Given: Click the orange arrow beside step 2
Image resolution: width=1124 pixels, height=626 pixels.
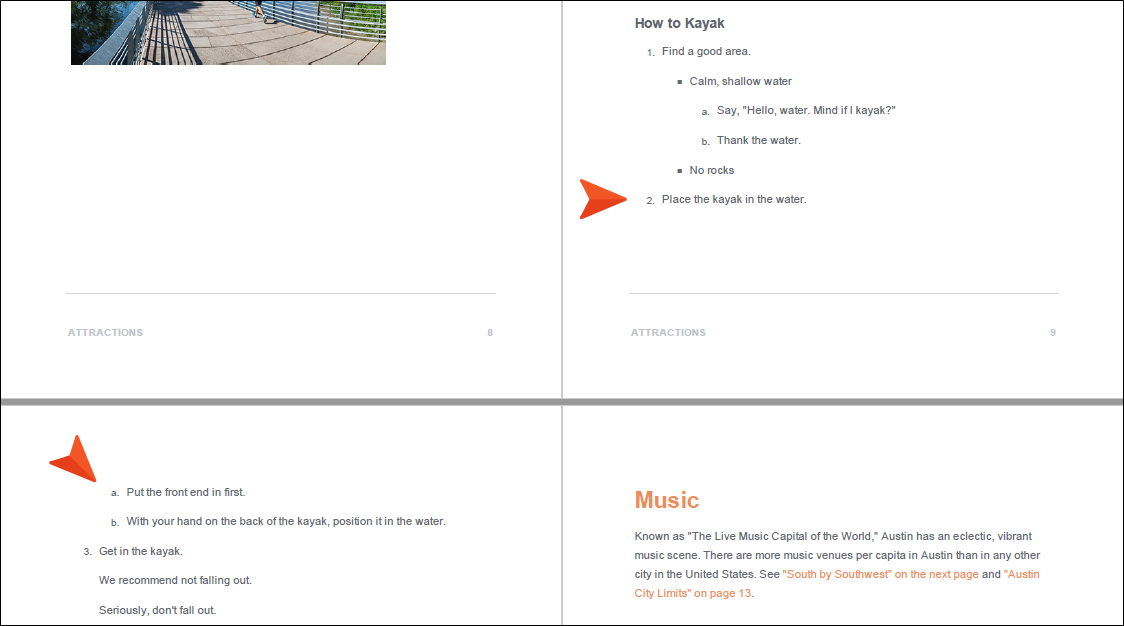Looking at the screenshot, I should [x=602, y=199].
